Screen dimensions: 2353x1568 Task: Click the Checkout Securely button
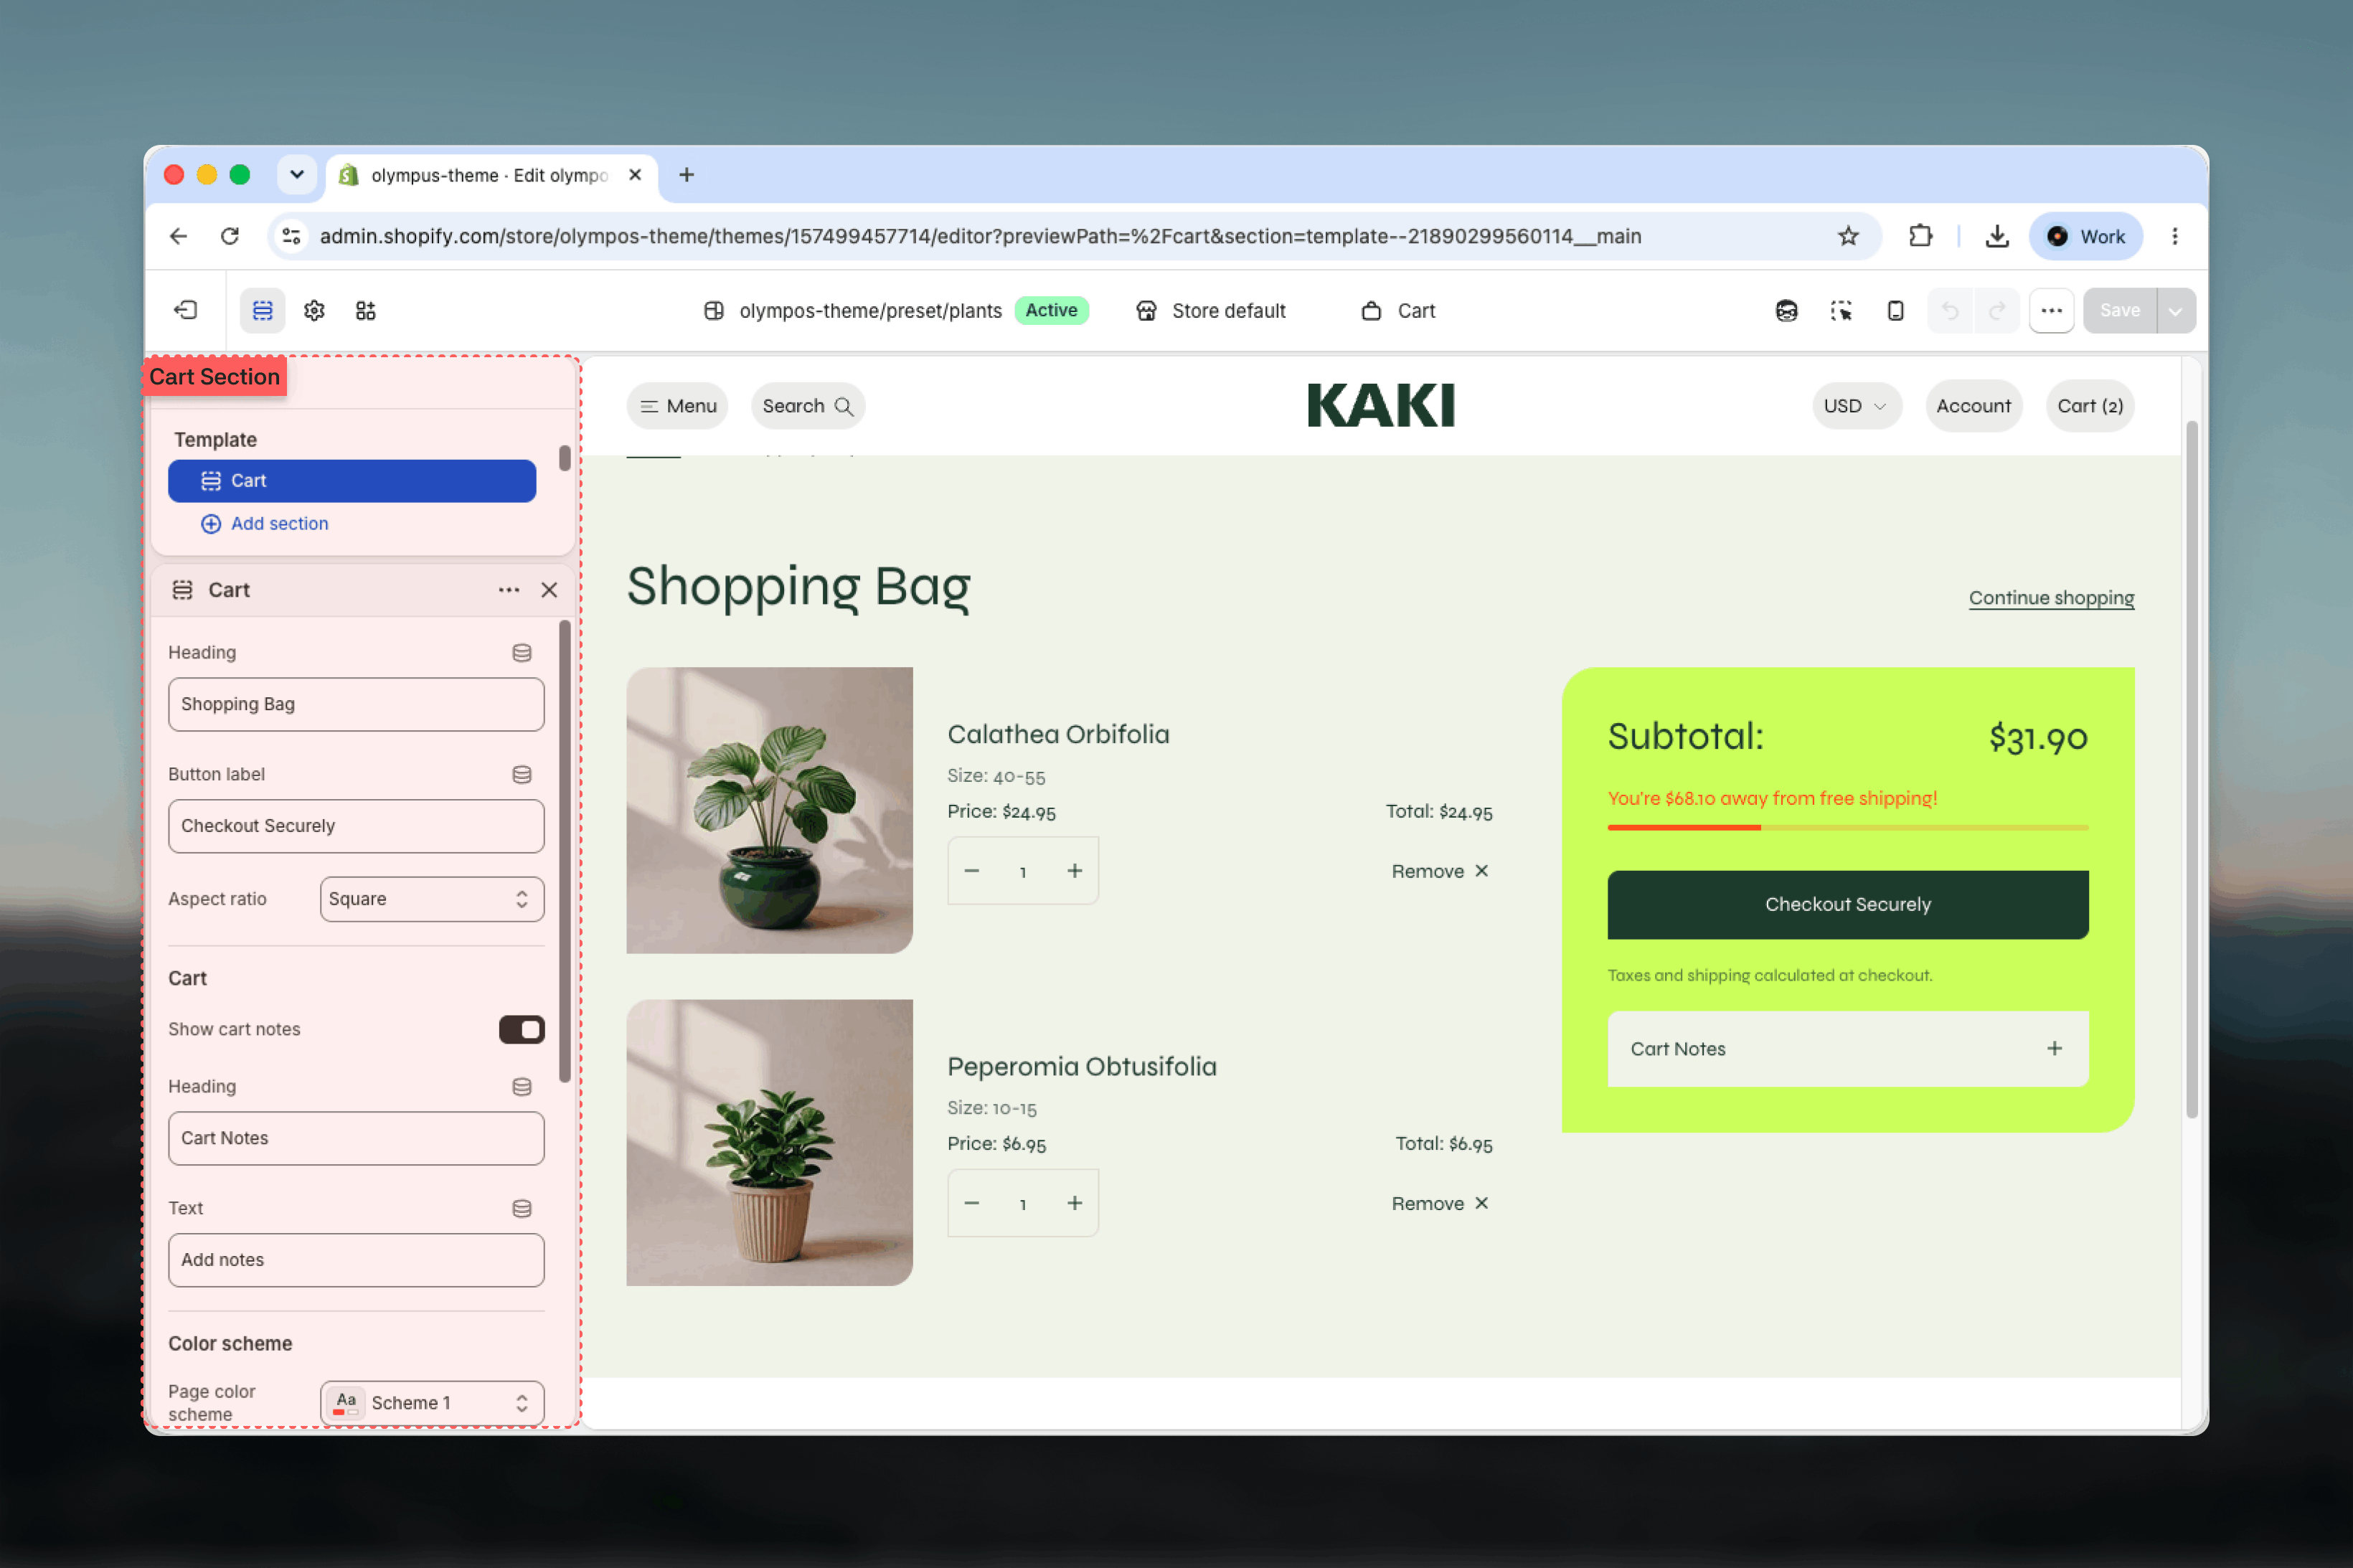[1847, 904]
